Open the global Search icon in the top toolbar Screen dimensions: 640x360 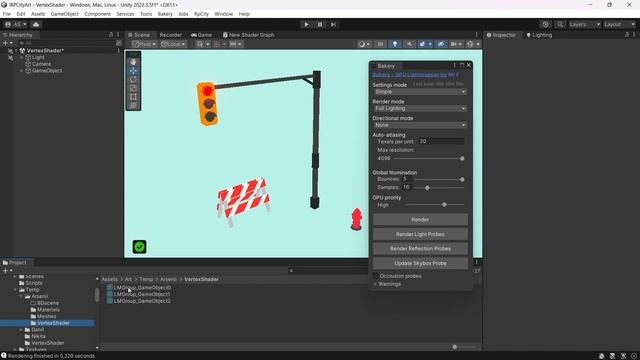pyautogui.click(x=560, y=24)
